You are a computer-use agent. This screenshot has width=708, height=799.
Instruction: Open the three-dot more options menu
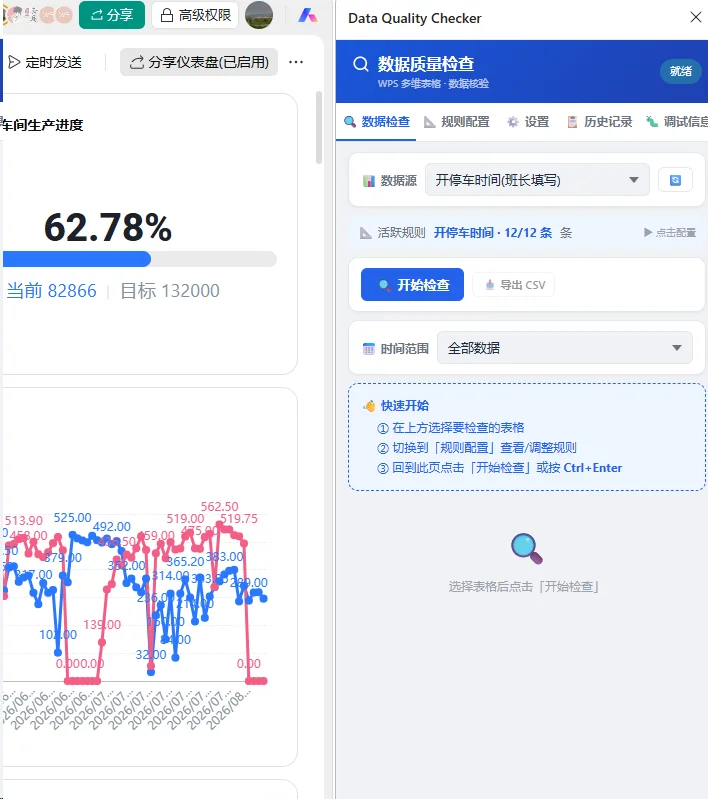click(x=296, y=62)
